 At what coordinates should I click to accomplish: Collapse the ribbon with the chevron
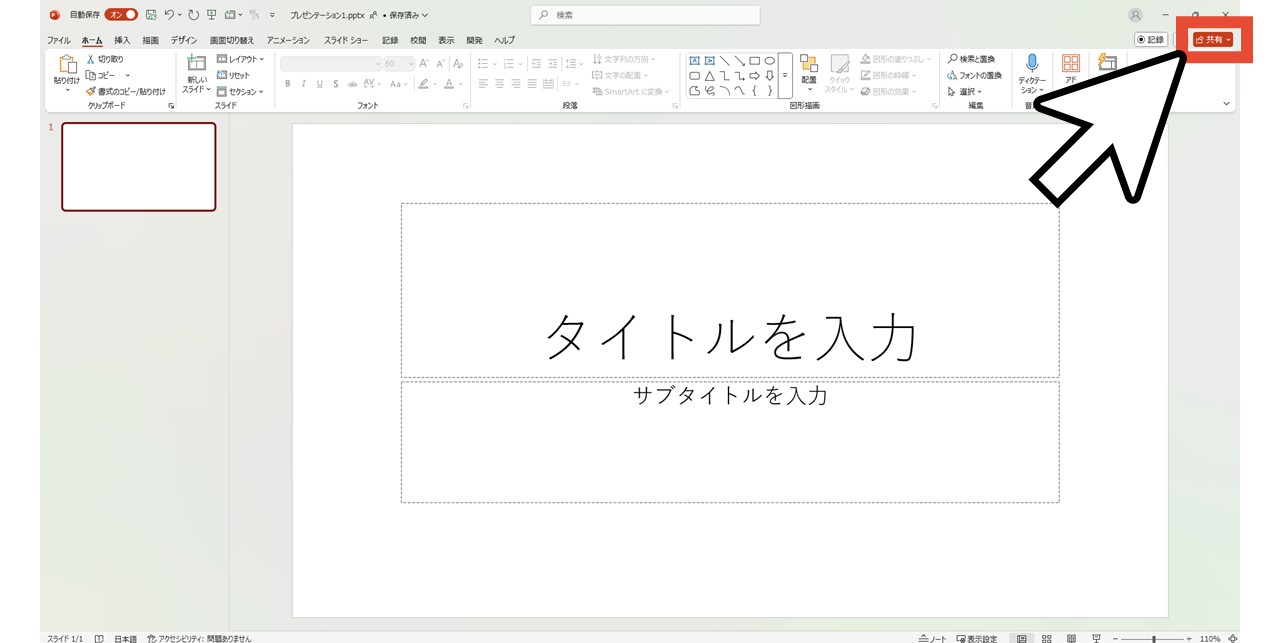point(1227,103)
